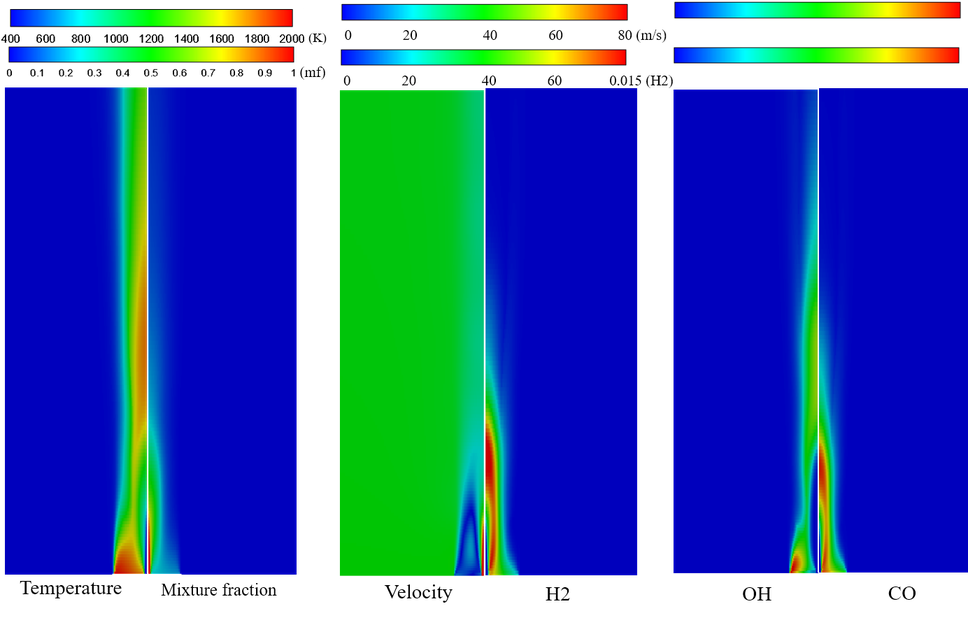968x618 pixels.
Task: Click the 1 tick beside the (mf) label
Action: pos(293,73)
